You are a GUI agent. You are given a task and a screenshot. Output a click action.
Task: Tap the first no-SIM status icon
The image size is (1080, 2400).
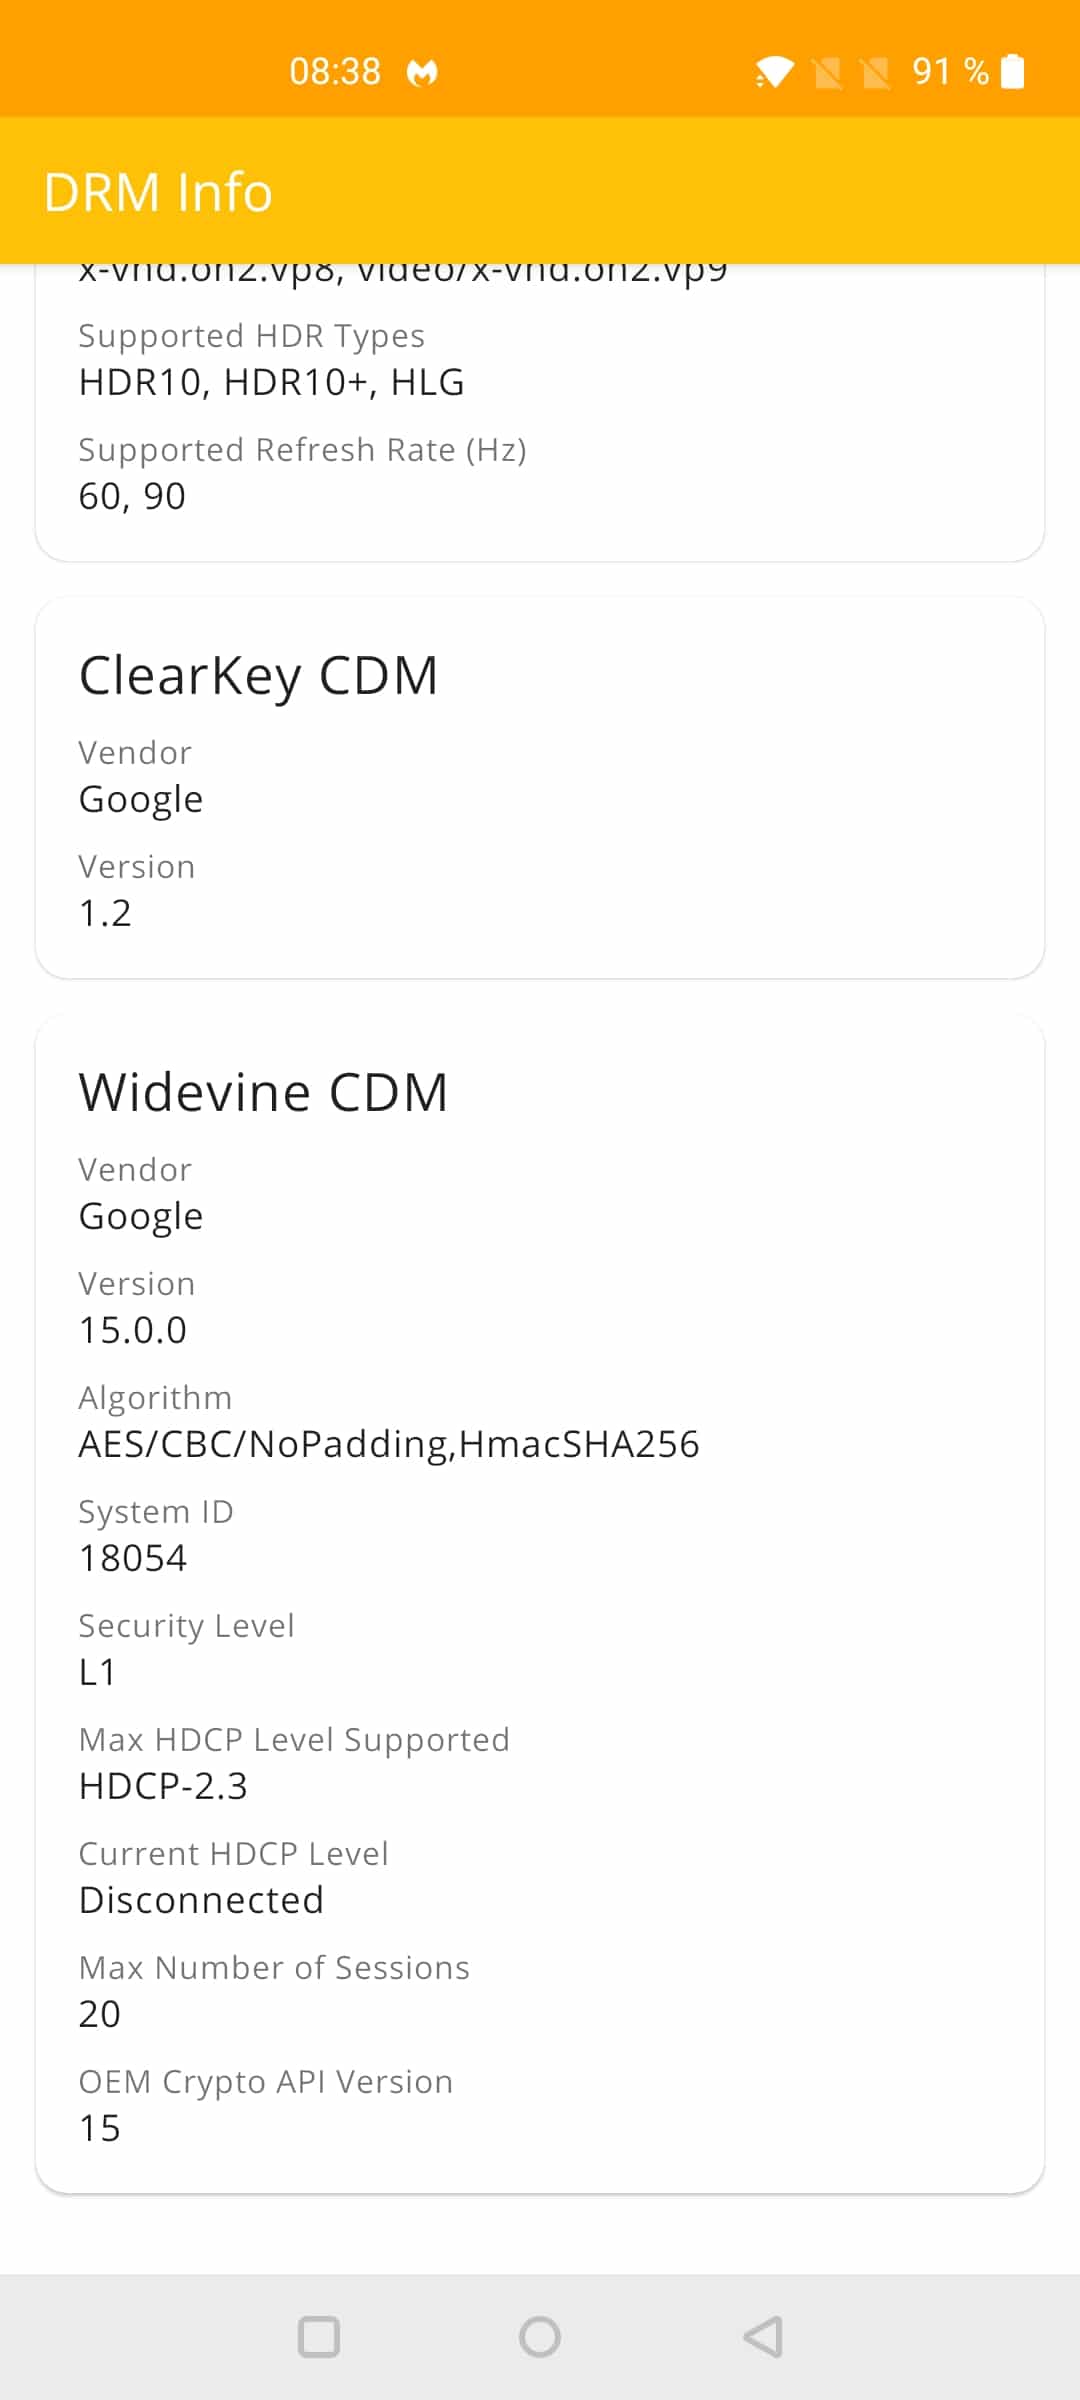click(828, 72)
